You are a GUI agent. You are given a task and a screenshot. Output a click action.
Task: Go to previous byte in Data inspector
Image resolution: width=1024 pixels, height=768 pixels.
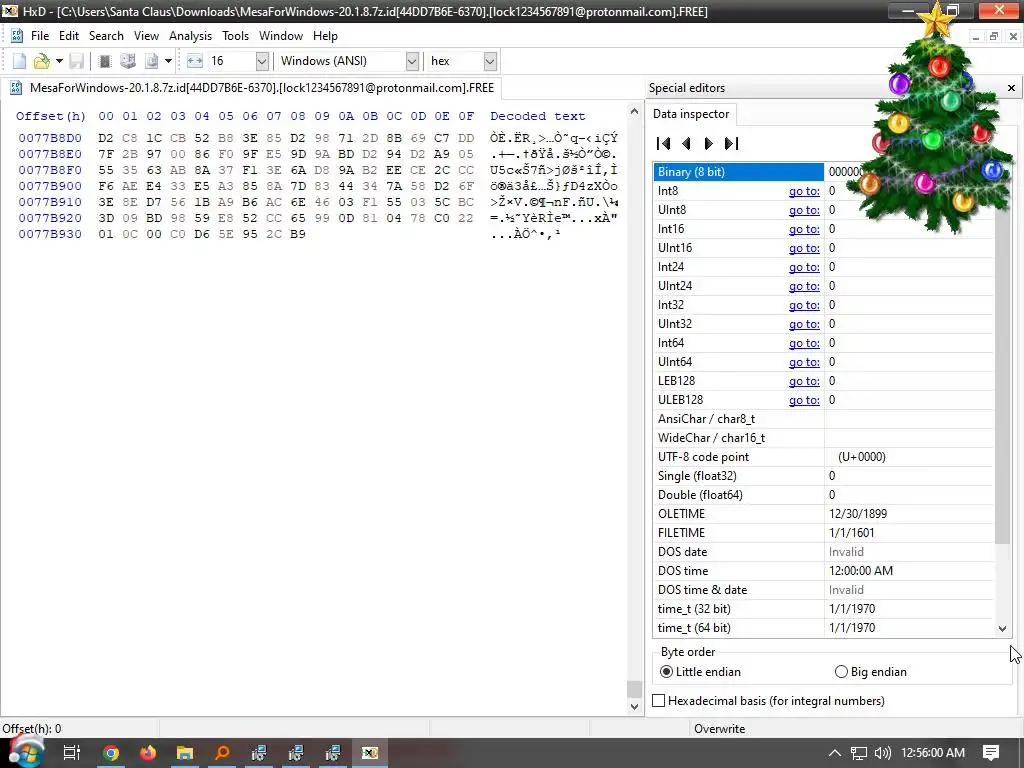coord(686,144)
